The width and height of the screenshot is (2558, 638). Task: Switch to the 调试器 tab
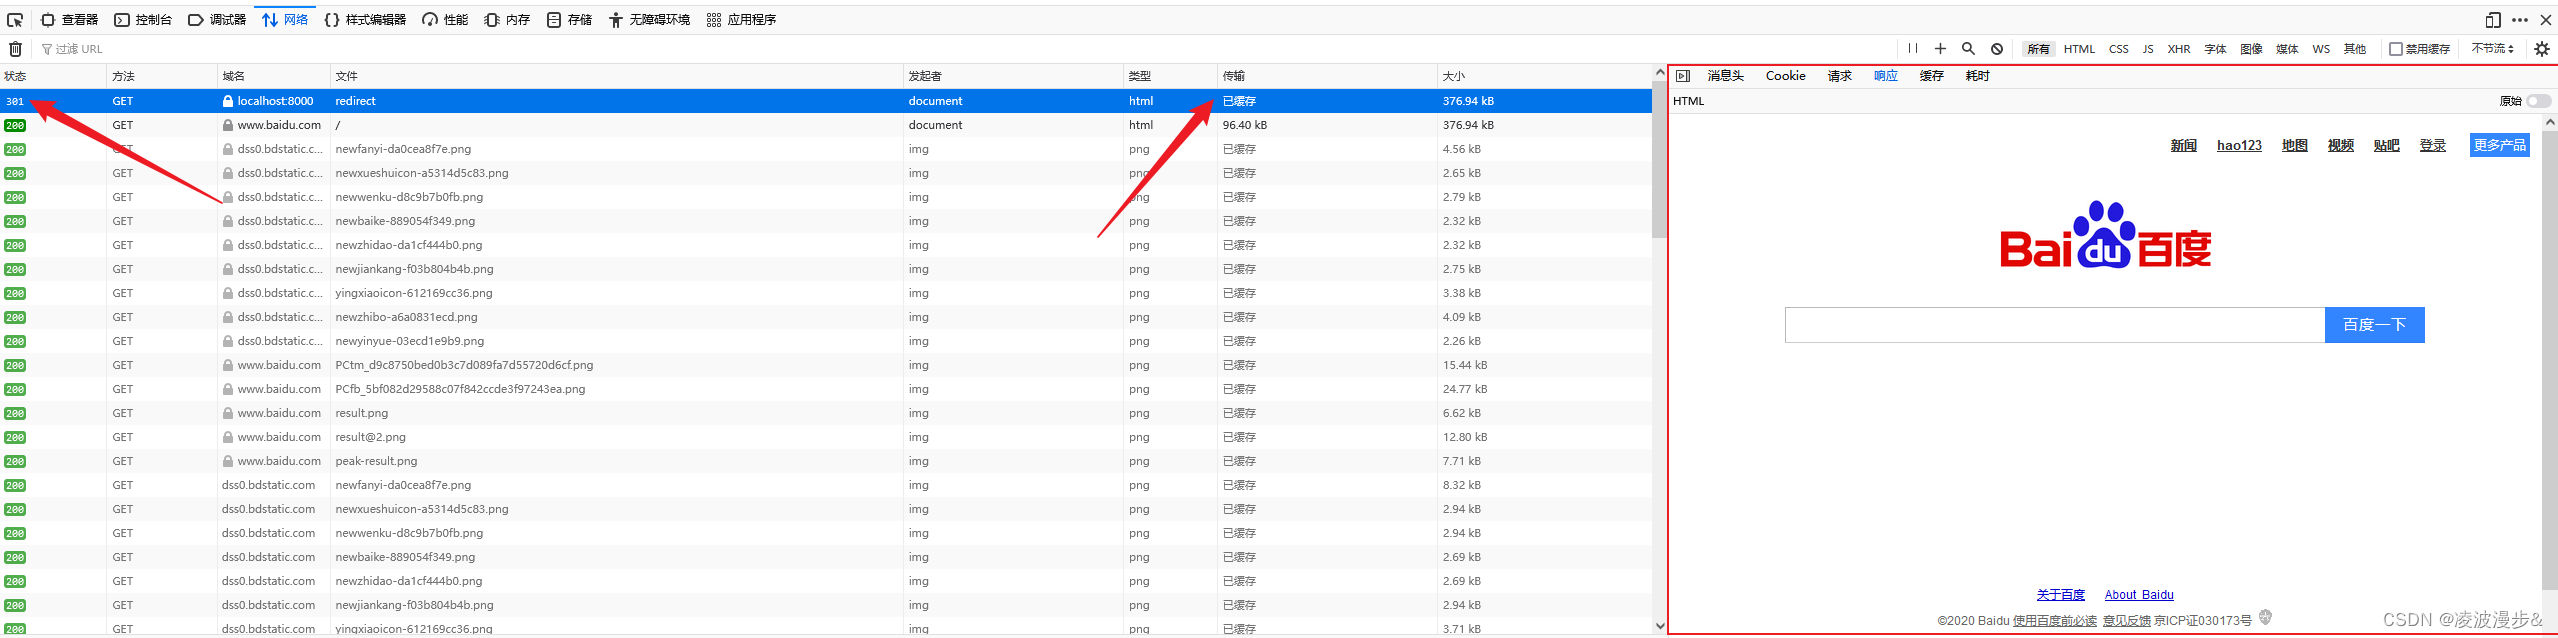[217, 20]
